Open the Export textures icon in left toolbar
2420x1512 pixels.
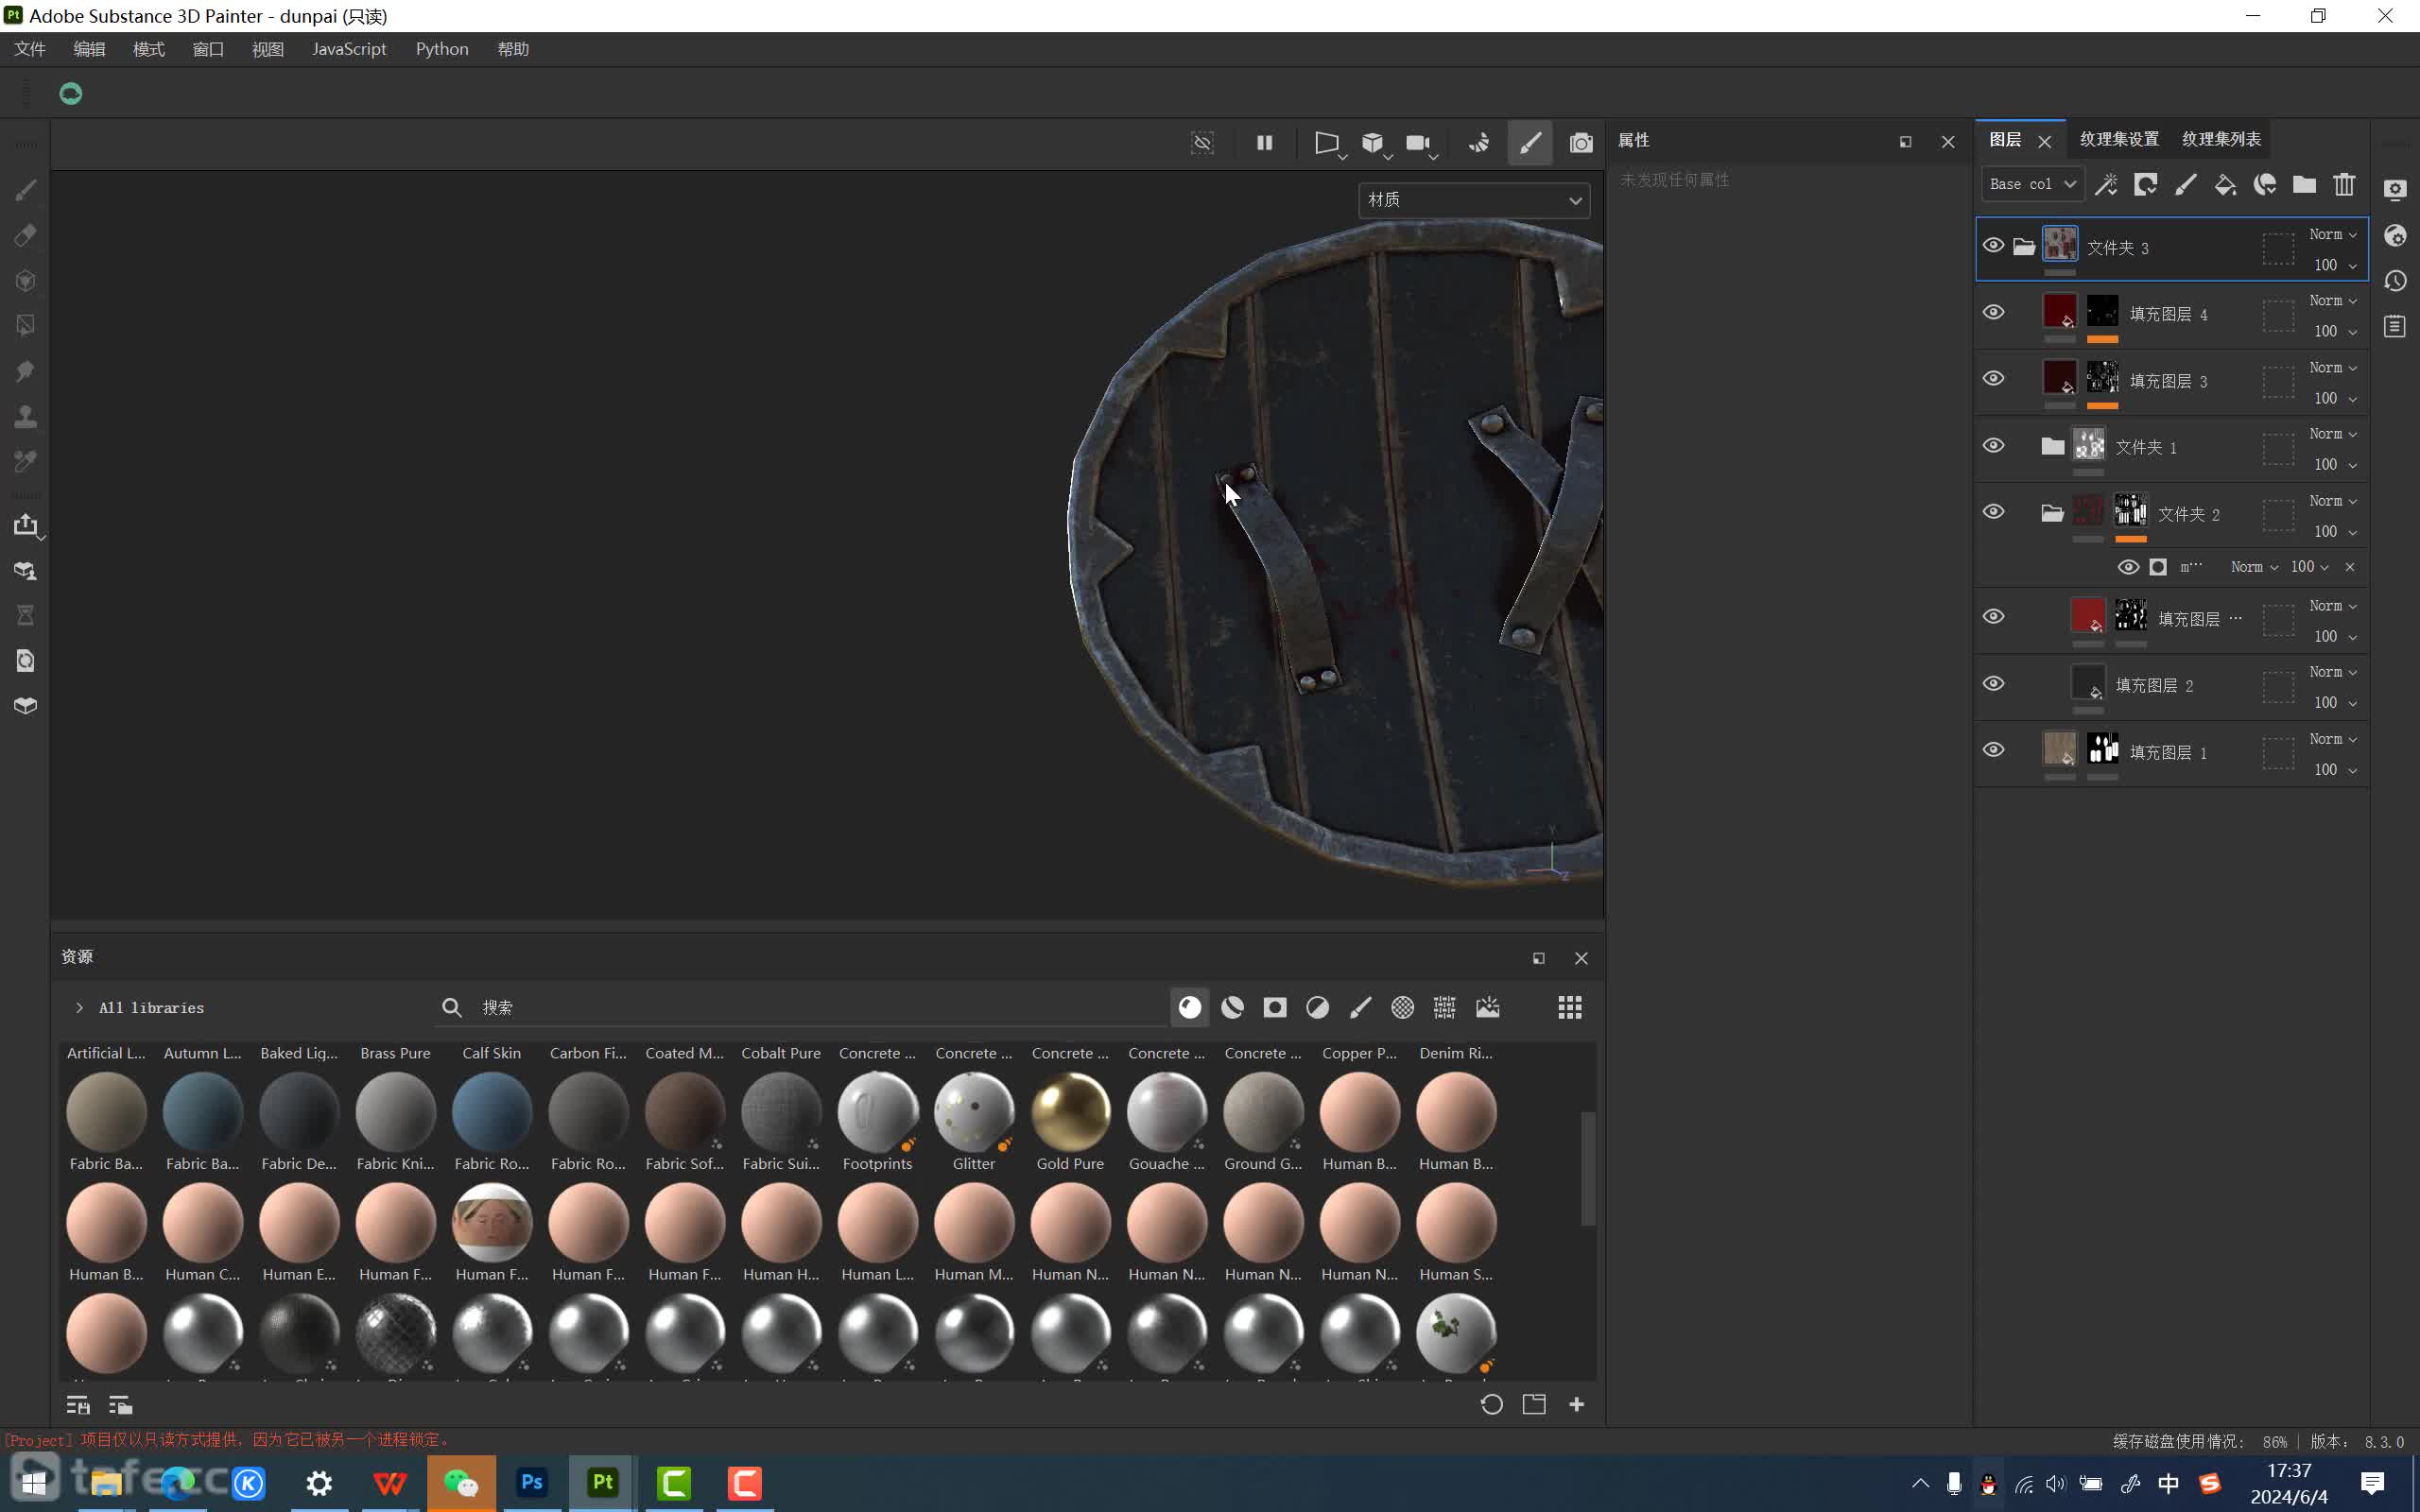pyautogui.click(x=26, y=525)
